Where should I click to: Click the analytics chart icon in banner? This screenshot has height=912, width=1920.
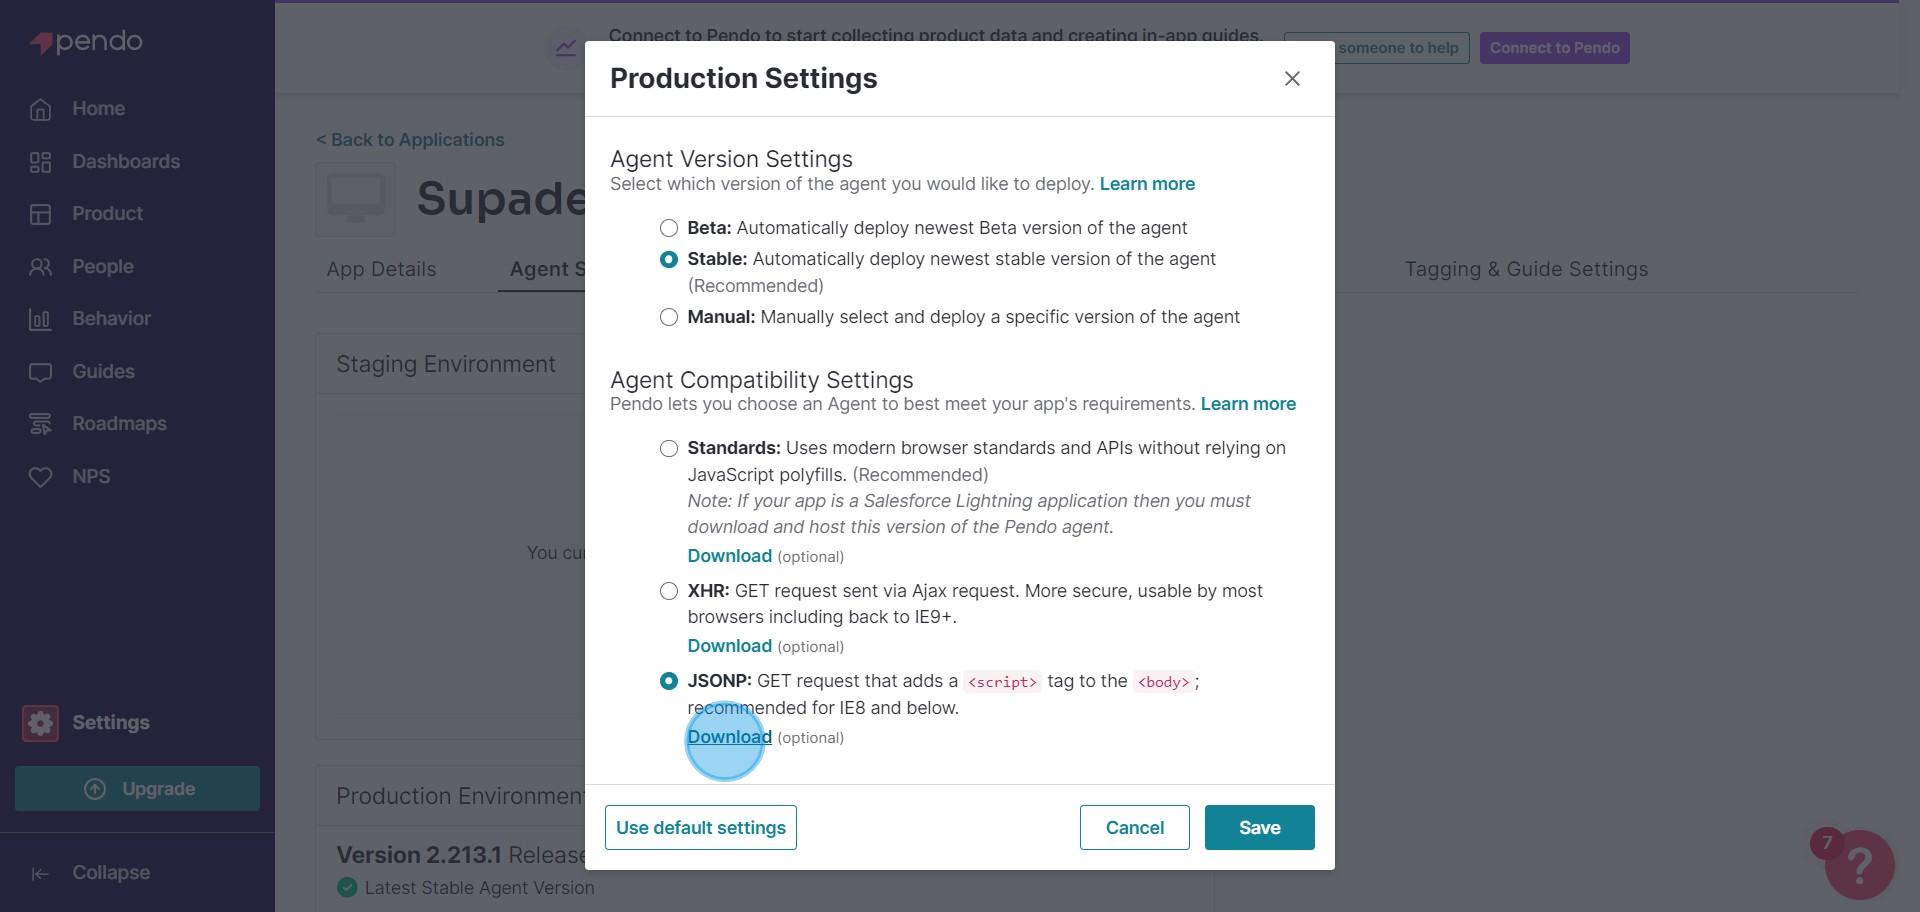coord(566,48)
